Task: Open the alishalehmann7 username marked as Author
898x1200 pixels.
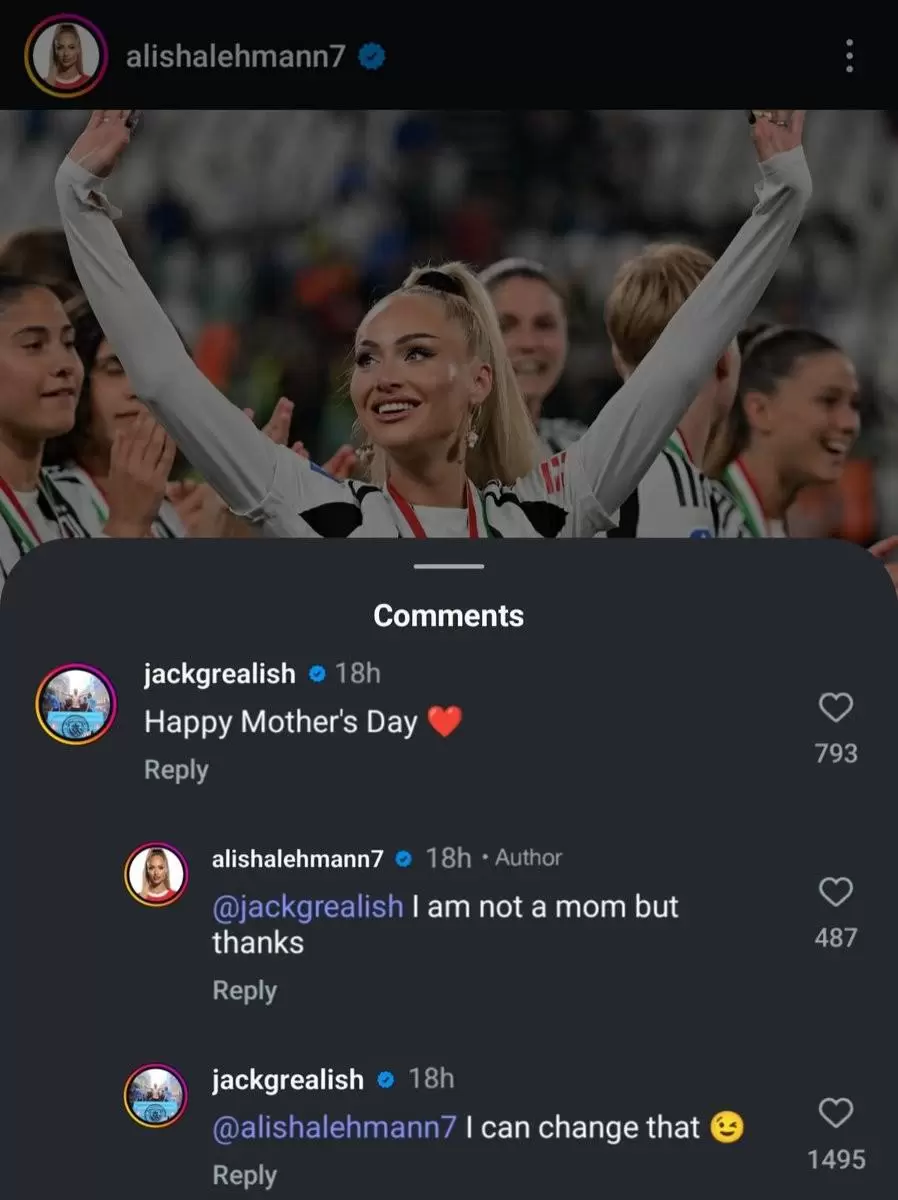Action: pos(298,858)
